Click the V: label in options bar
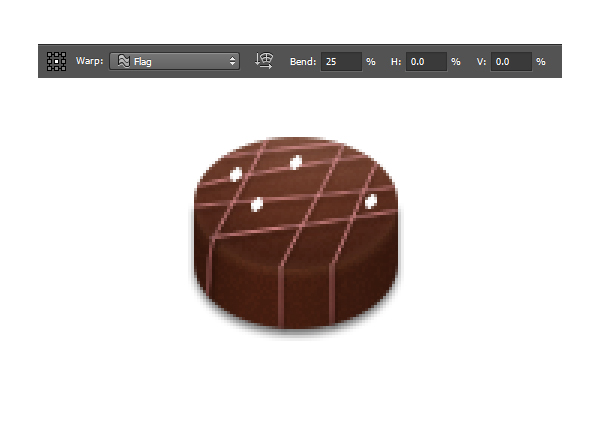Screen dimensions: 600x436 point(481,61)
